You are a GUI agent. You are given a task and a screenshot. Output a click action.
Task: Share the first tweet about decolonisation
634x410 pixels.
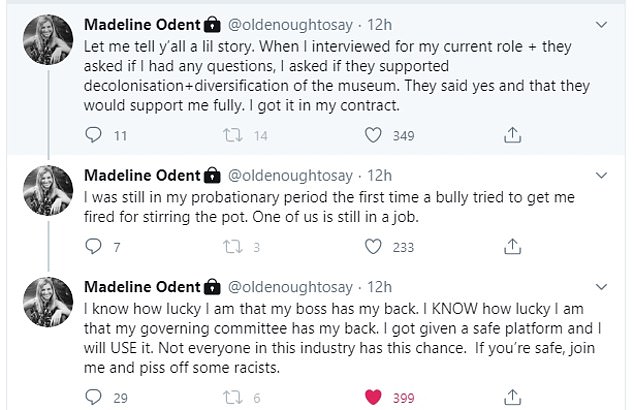(x=511, y=133)
